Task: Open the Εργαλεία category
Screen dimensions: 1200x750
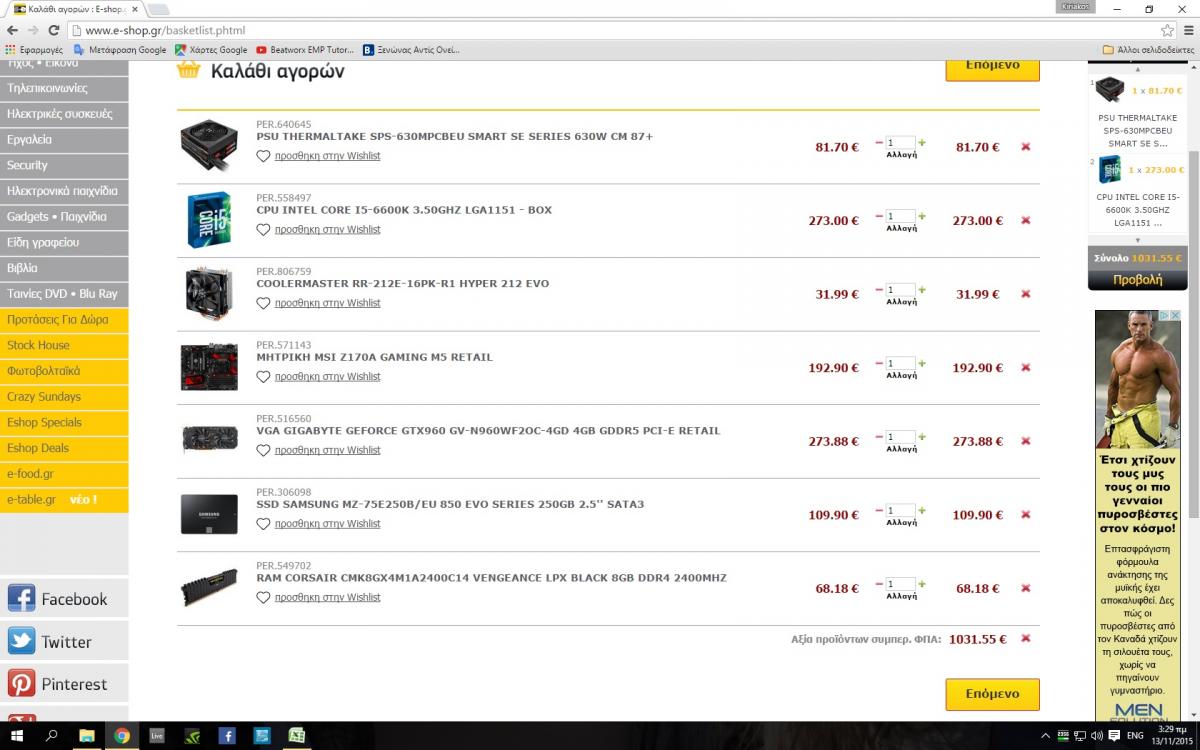Action: [x=64, y=140]
